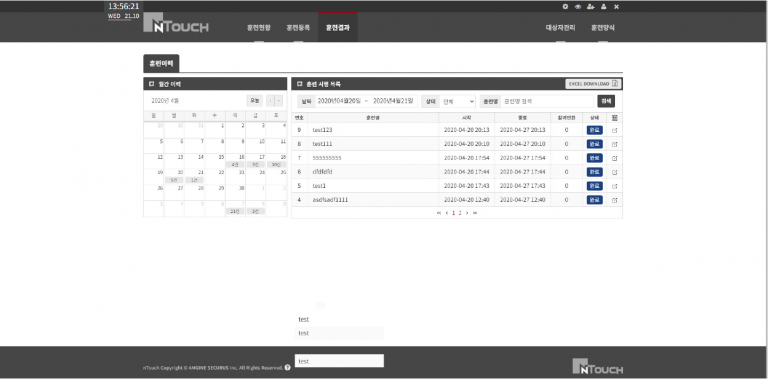
Task: Go to next month in calendar
Action: point(279,101)
